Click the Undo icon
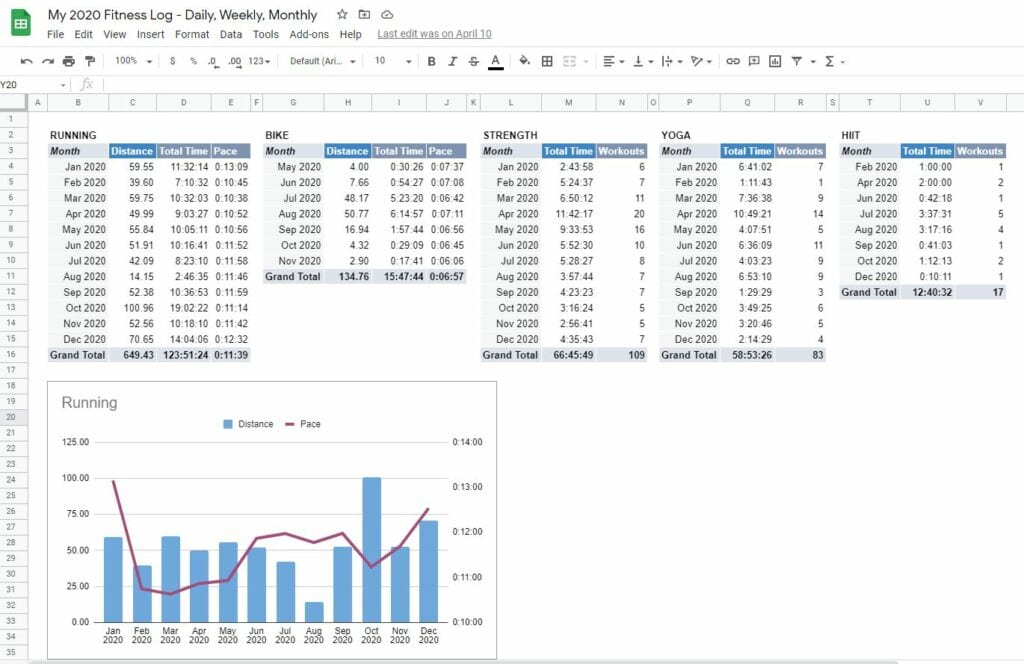Viewport: 1024px width, 664px height. click(26, 61)
